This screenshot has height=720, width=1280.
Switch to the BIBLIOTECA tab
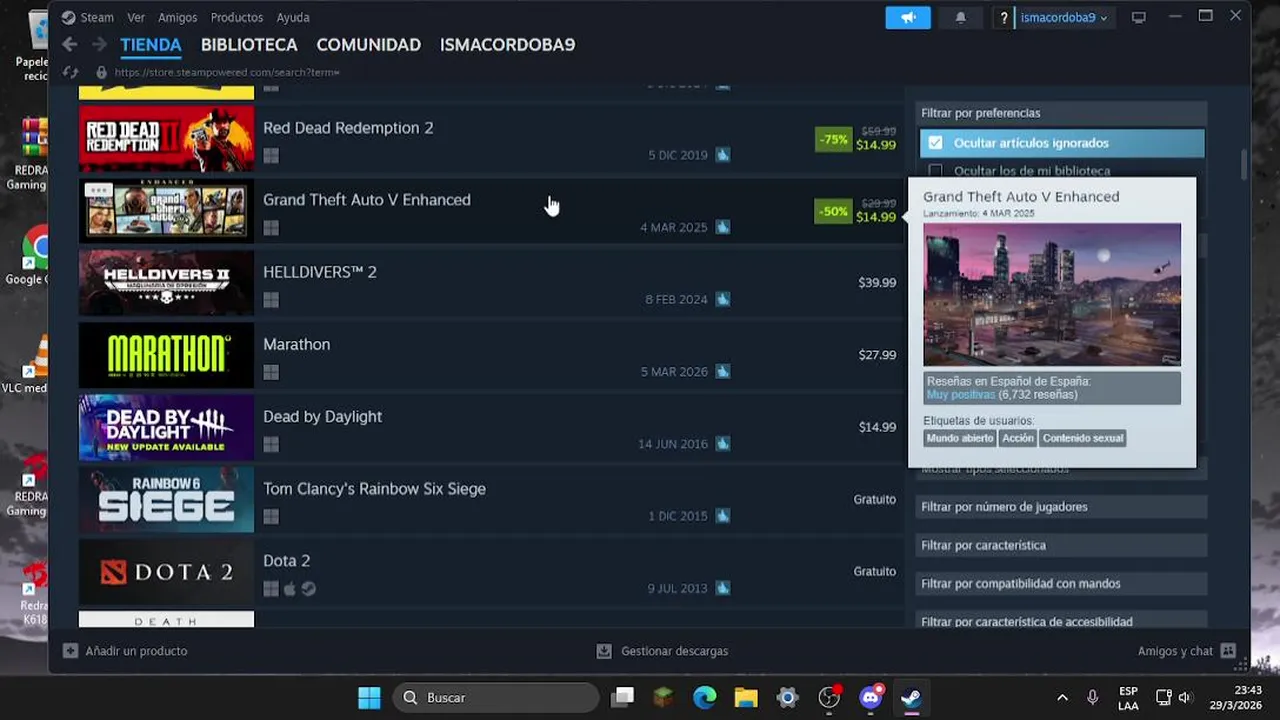[x=249, y=45]
